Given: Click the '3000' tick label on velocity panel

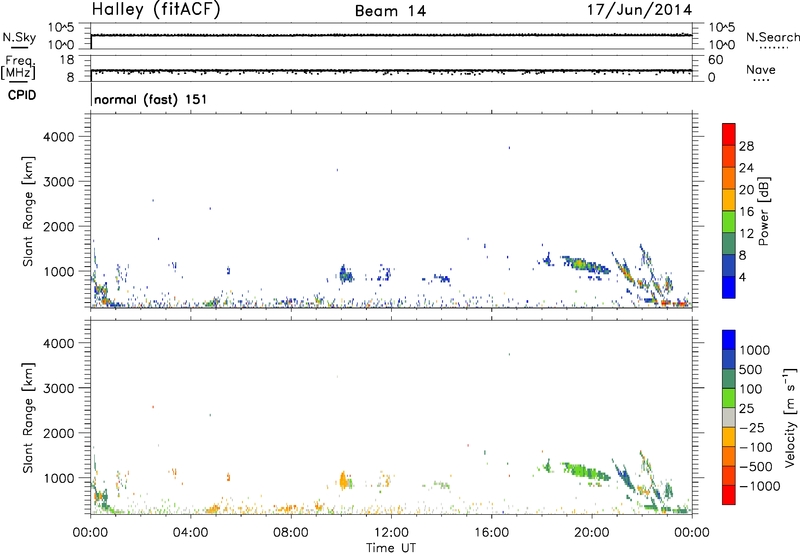Looking at the screenshot, I should click(x=59, y=388).
